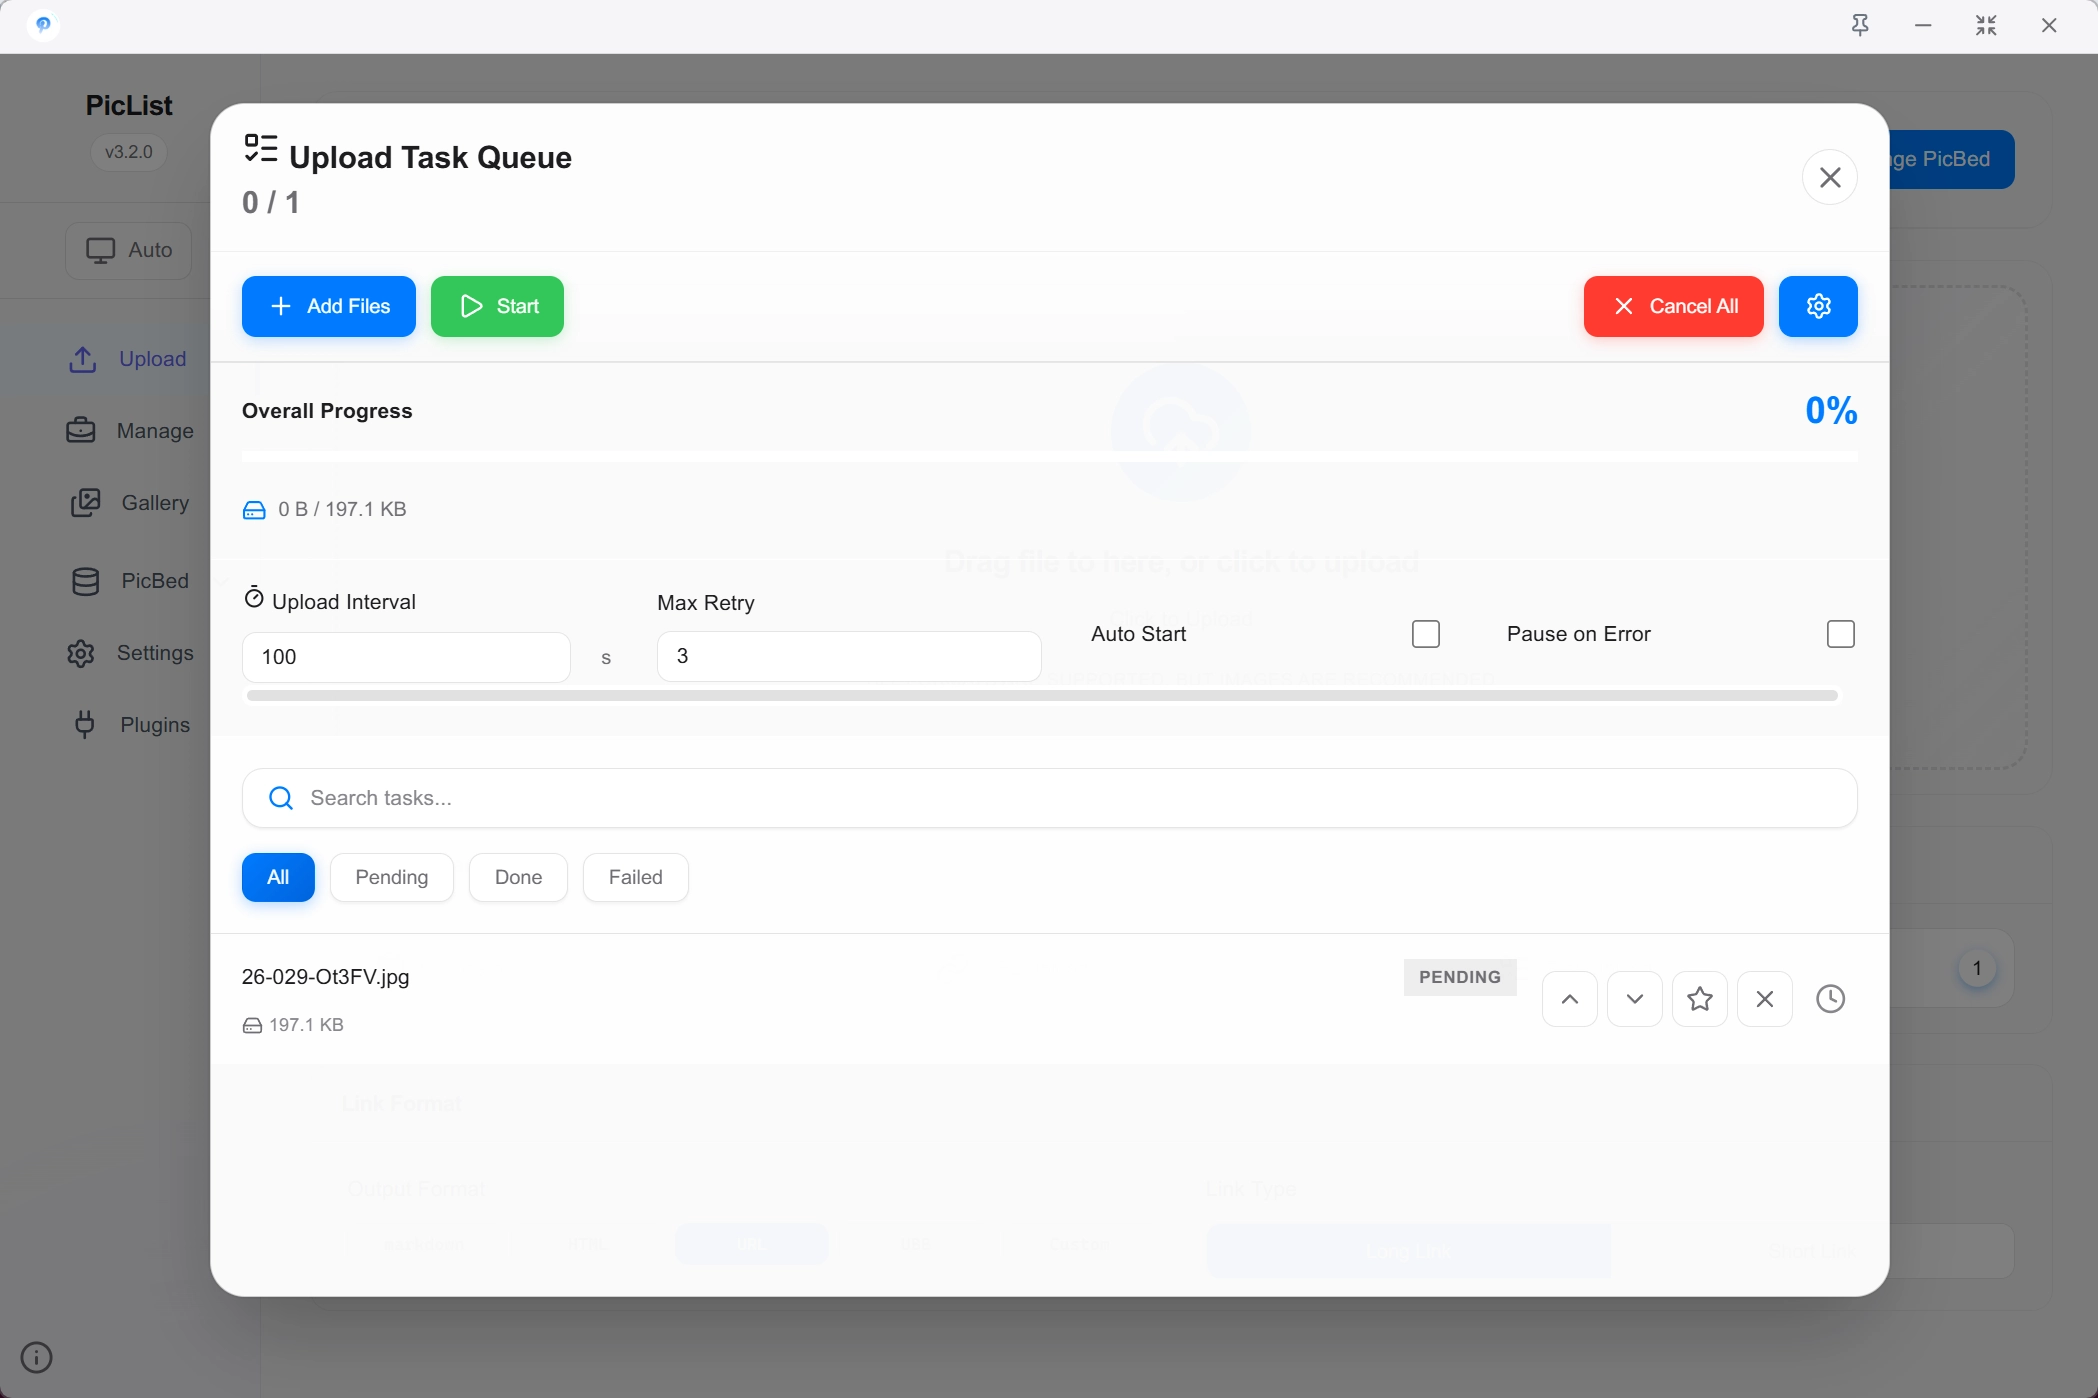The image size is (2098, 1398).
Task: Click the gear settings button in queue toolbar
Action: (1817, 306)
